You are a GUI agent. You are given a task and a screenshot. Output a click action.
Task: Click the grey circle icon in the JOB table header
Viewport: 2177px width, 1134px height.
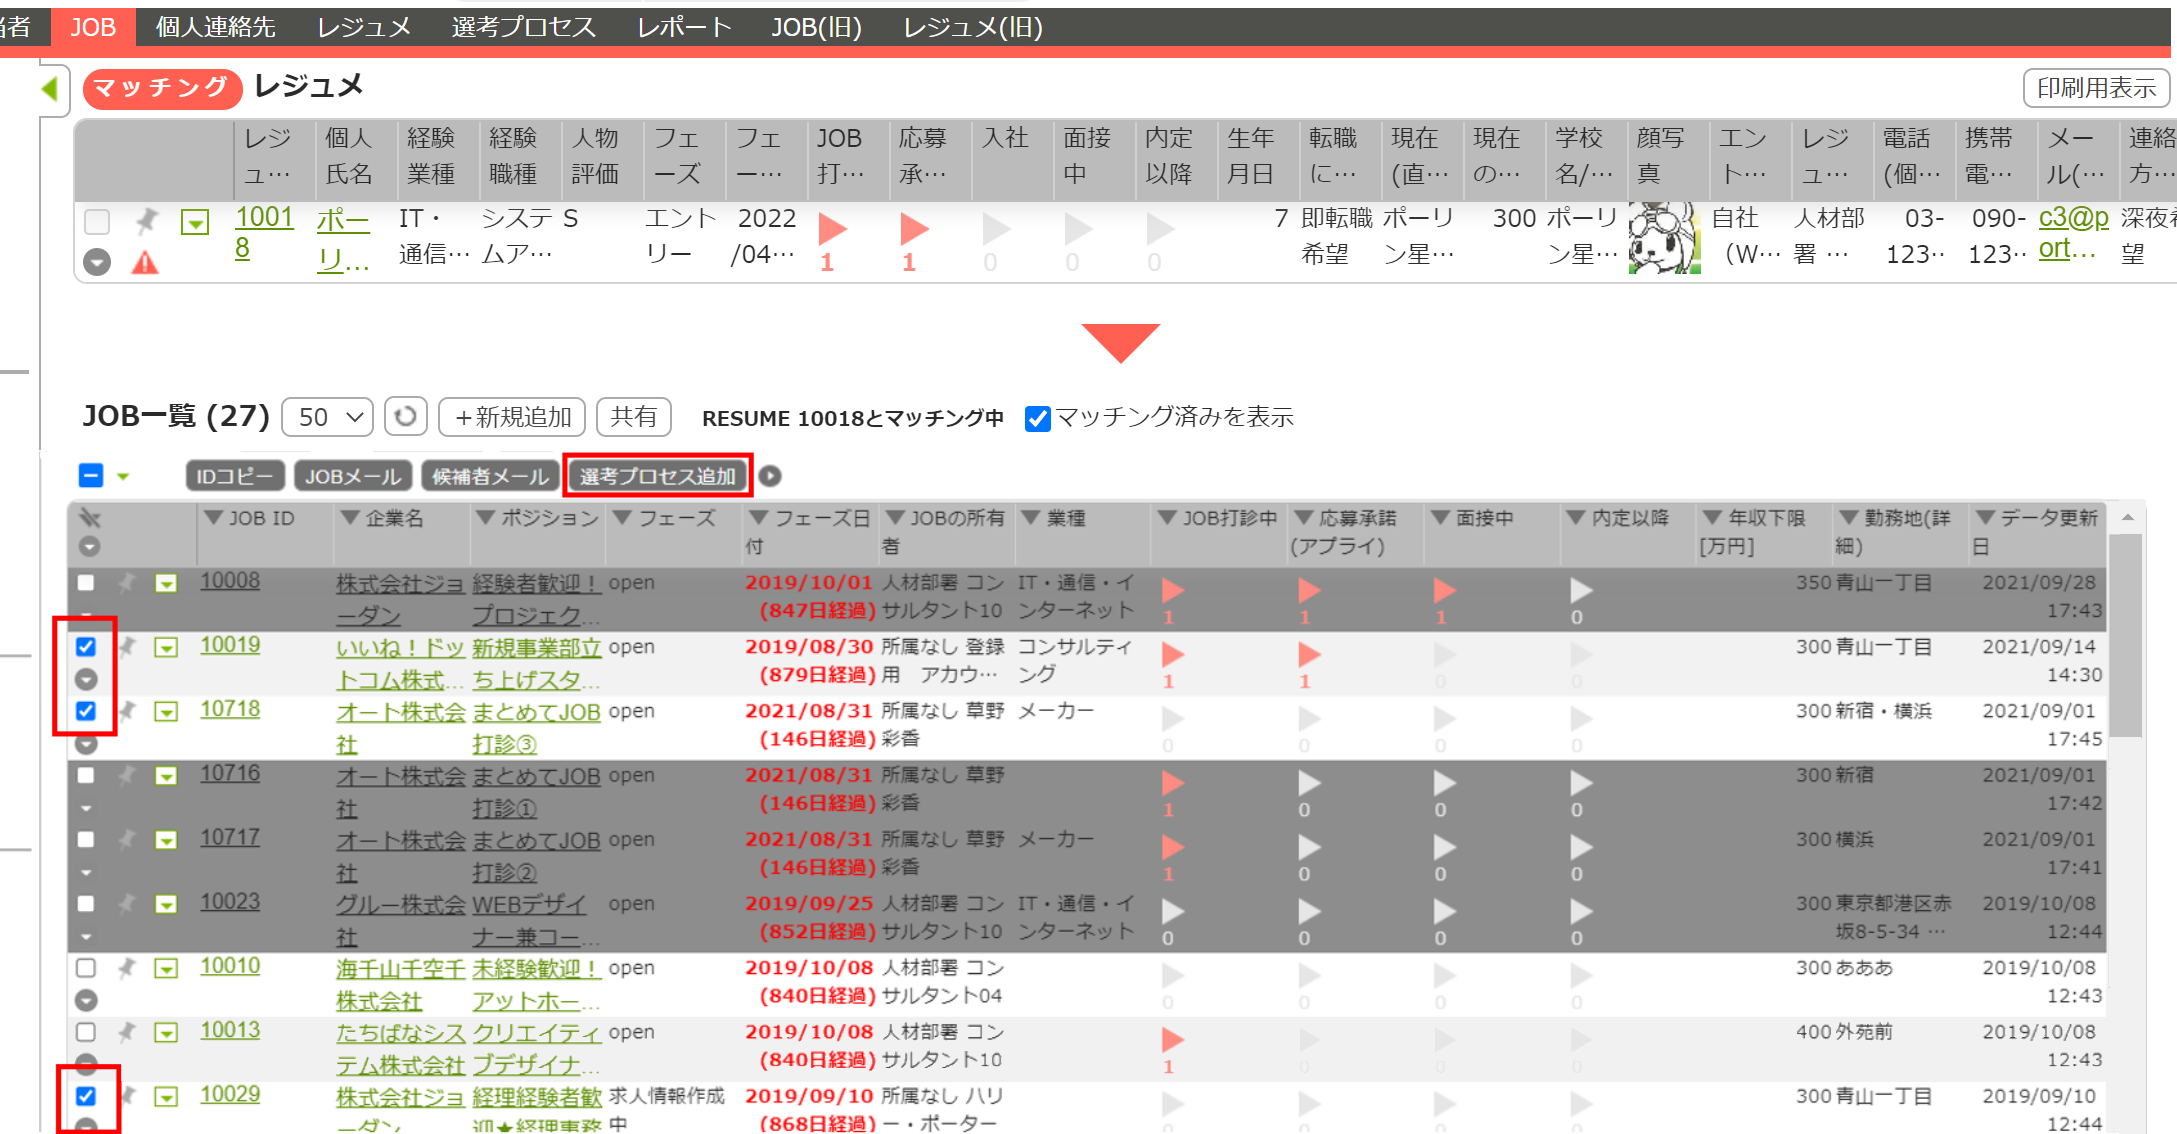coord(89,547)
